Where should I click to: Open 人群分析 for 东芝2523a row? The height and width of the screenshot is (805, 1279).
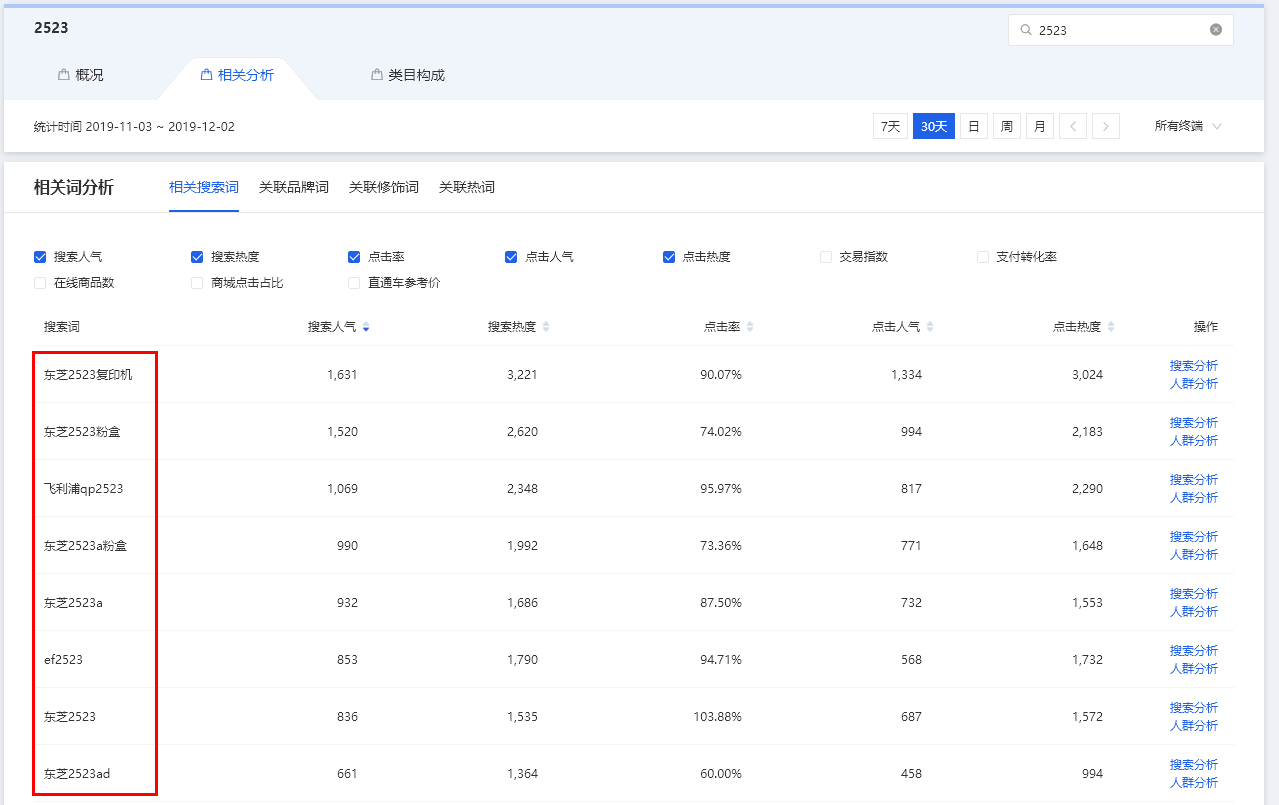[1194, 612]
